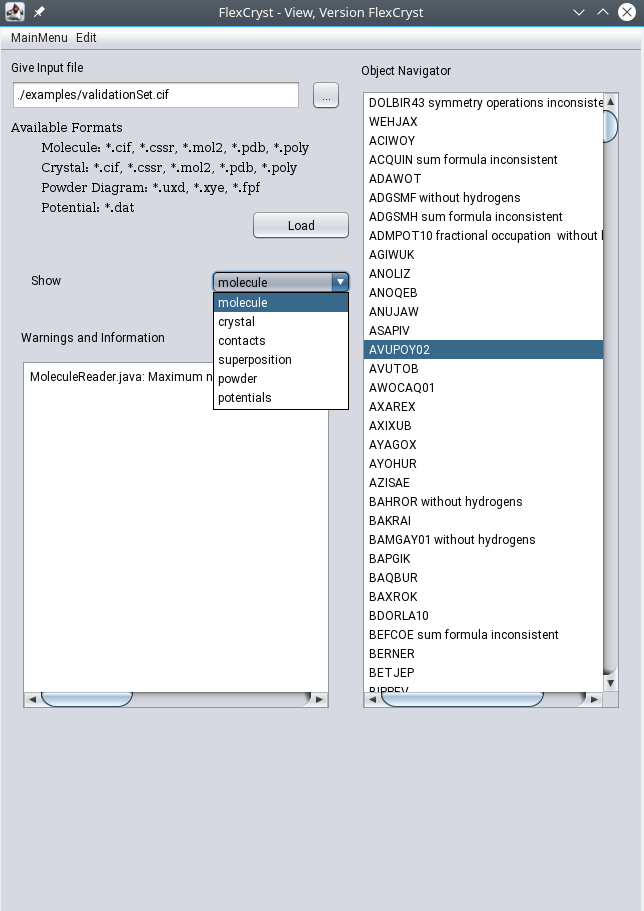Select 'molecule' in the dropdown list

[281, 303]
